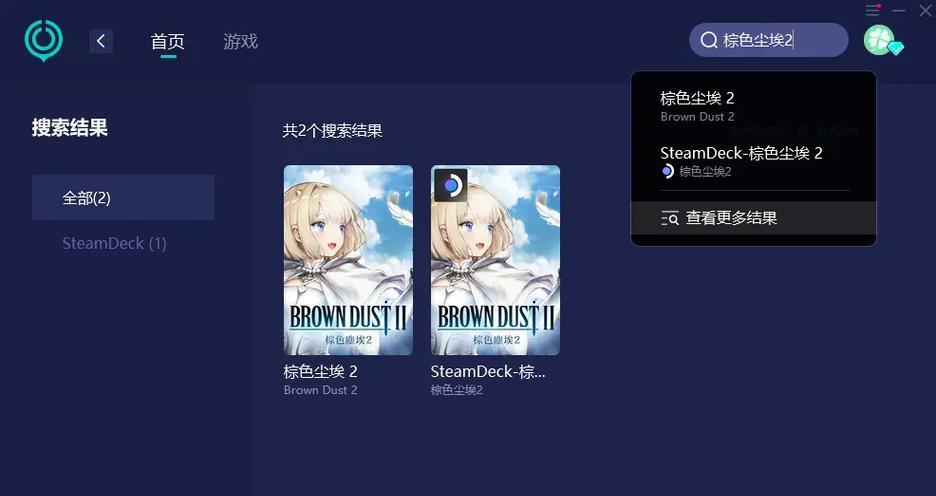Open the hamburger menu at top right
Viewport: 936px width, 496px height.
coord(873,10)
